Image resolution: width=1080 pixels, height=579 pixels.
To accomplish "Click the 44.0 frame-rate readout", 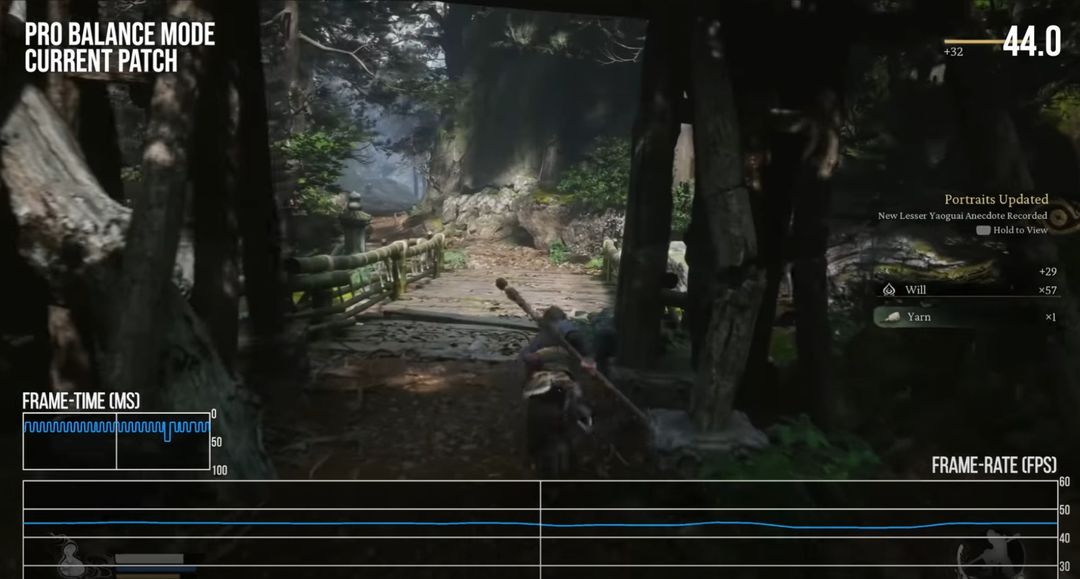I will [x=1031, y=42].
